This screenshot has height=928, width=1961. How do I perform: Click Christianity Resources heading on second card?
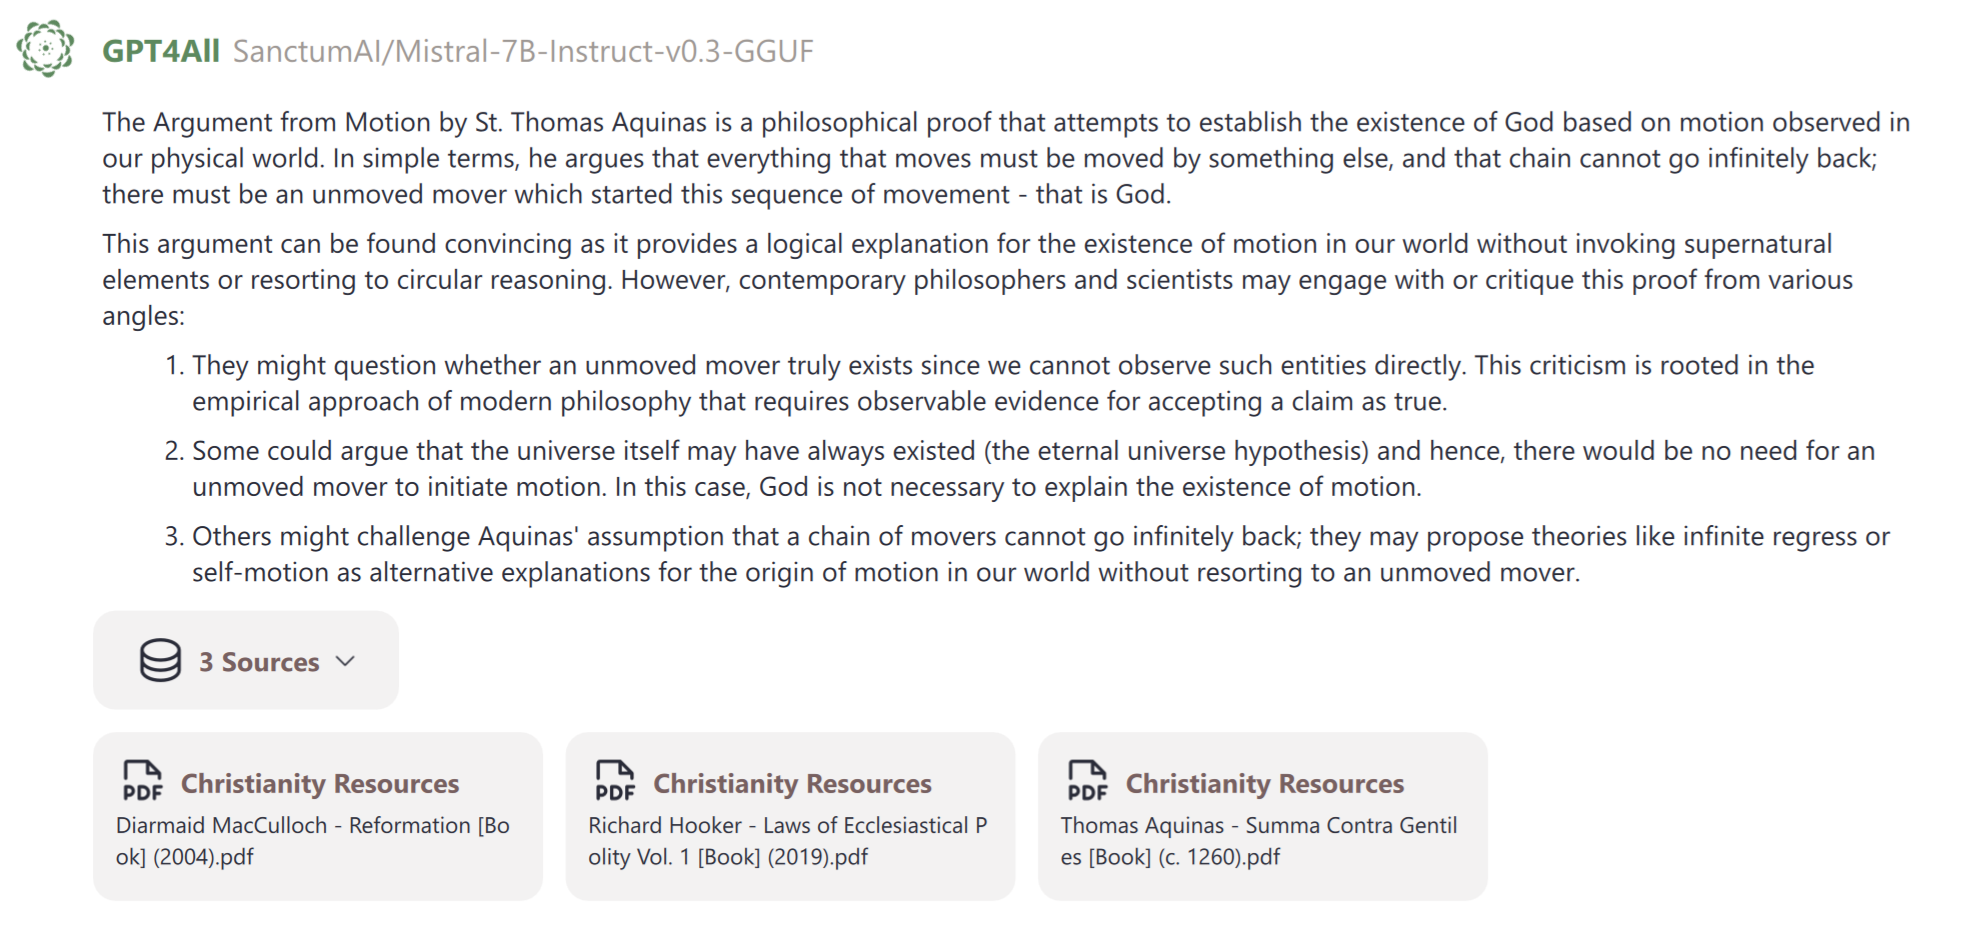pyautogui.click(x=792, y=783)
